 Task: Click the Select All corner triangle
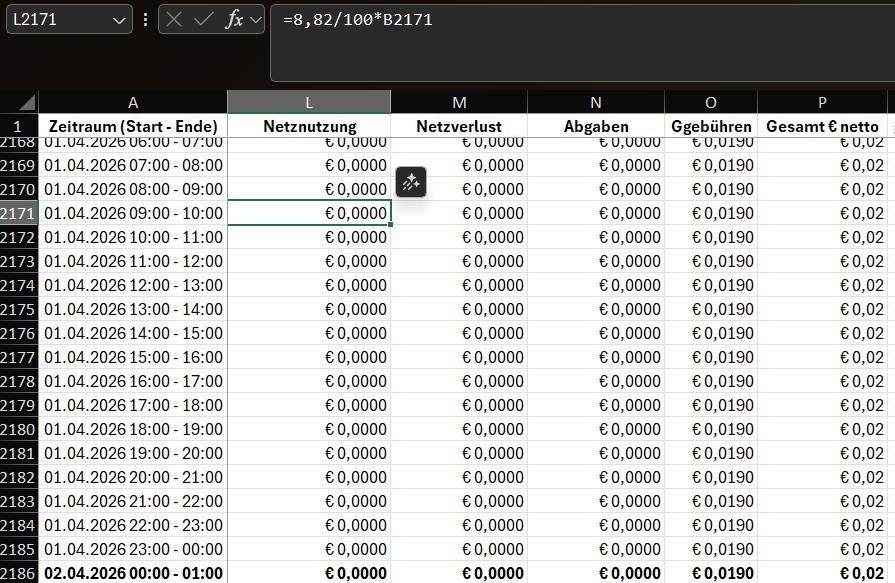click(x=26, y=103)
